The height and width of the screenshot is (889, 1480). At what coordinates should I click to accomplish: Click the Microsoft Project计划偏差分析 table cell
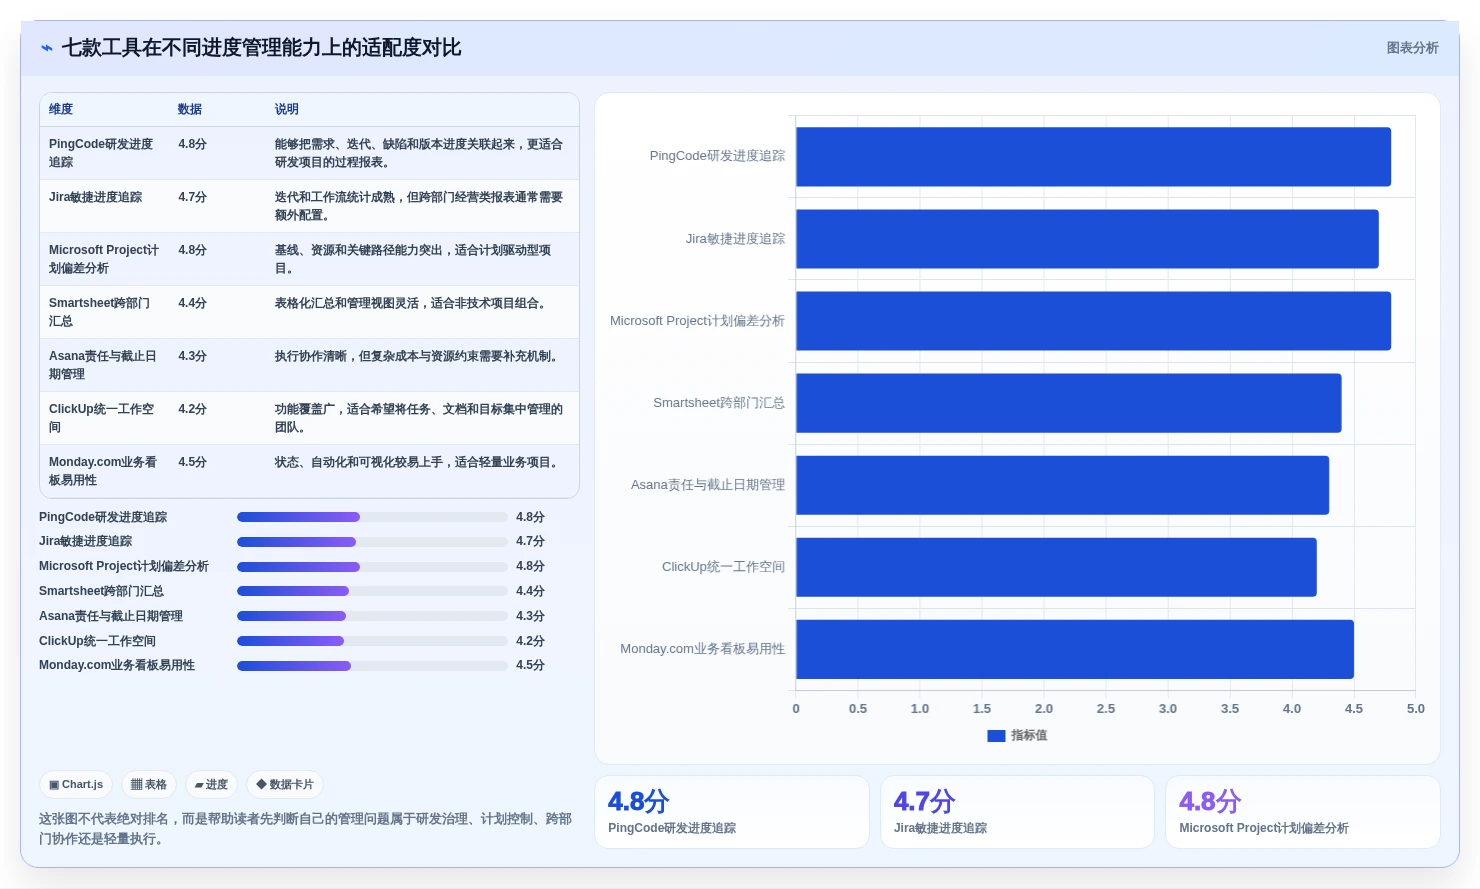(104, 259)
